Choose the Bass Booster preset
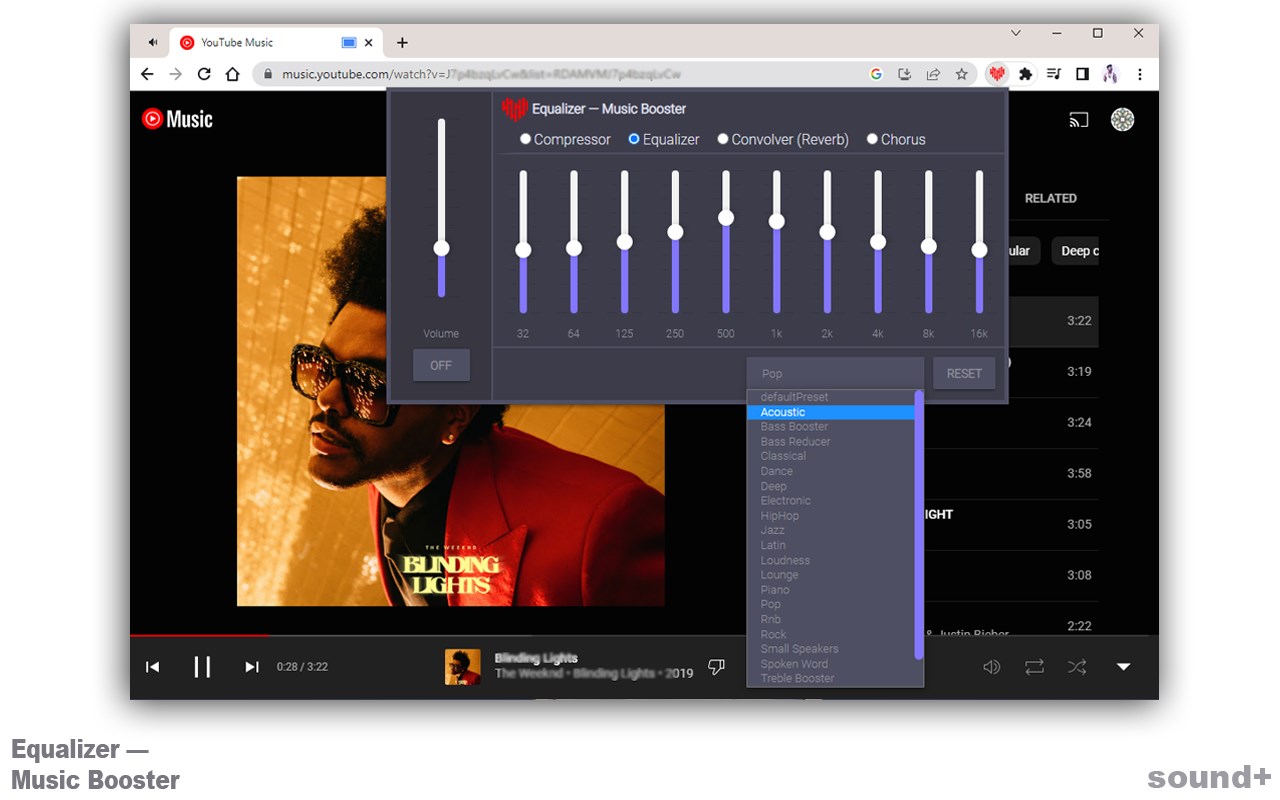Screen dimensions: 1280x800 click(x=831, y=427)
